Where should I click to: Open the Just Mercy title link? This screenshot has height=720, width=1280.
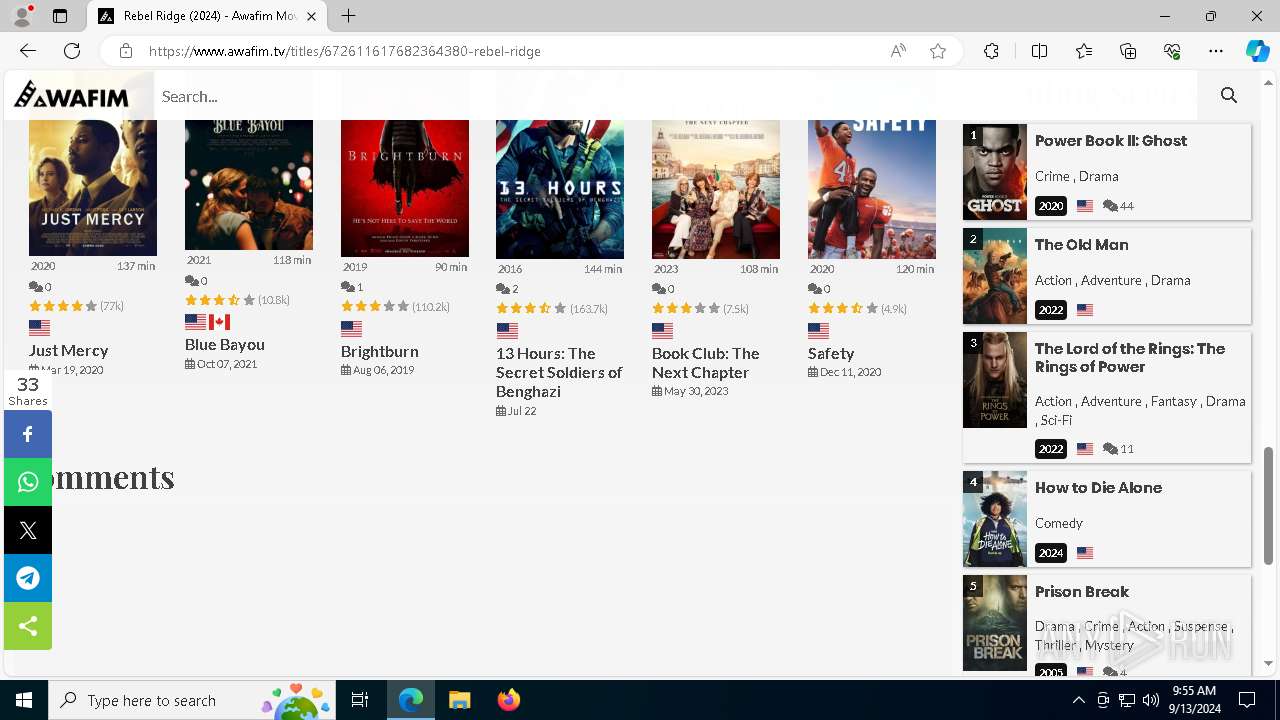(x=69, y=350)
